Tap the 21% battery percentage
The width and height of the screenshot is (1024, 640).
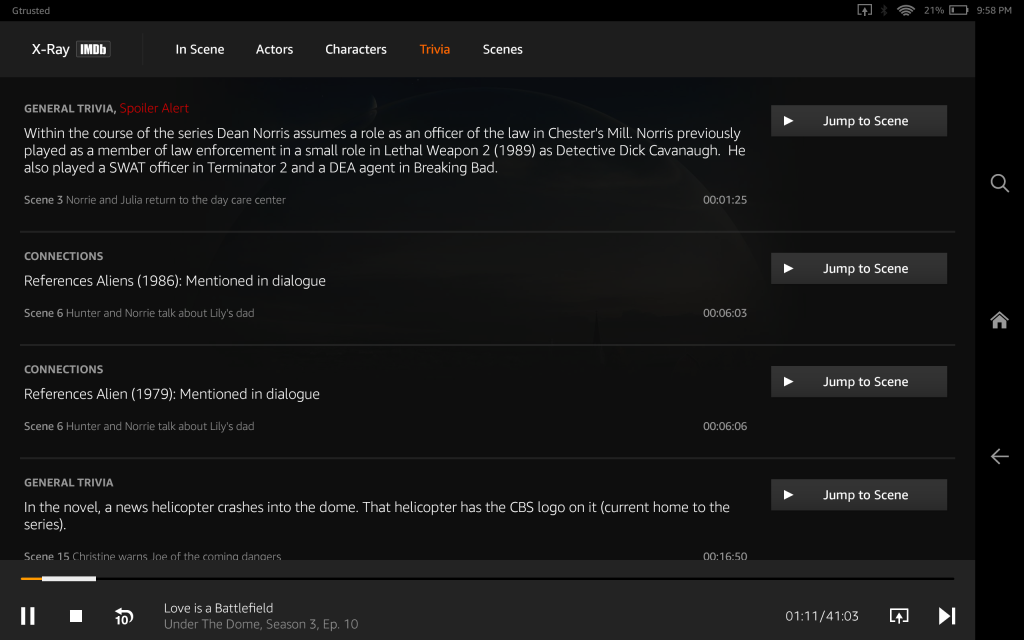934,10
